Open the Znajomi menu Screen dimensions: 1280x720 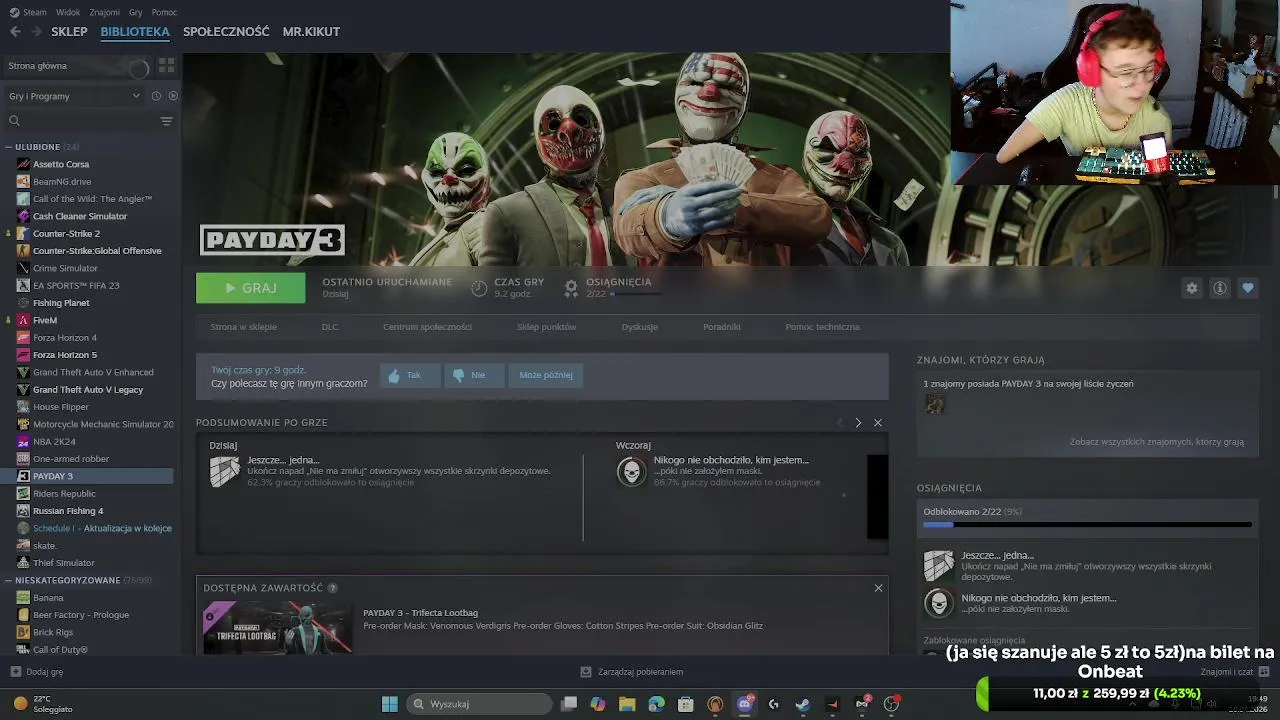(104, 12)
